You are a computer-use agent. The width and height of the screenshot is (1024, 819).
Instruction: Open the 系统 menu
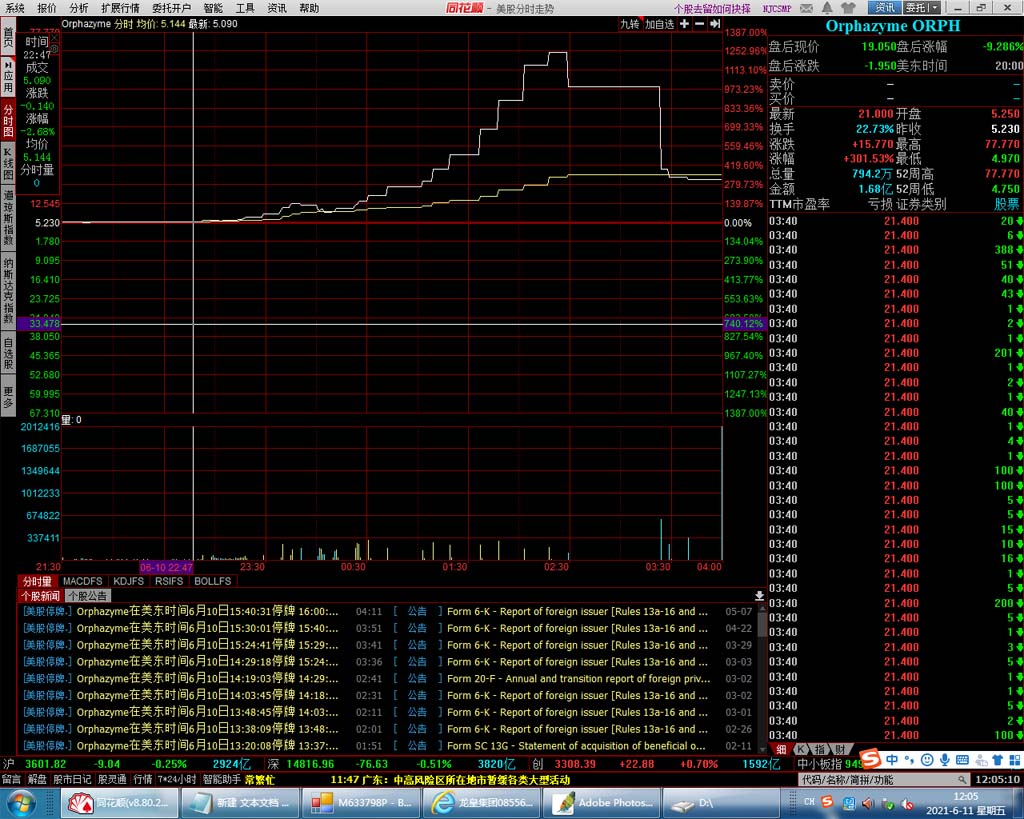14,8
